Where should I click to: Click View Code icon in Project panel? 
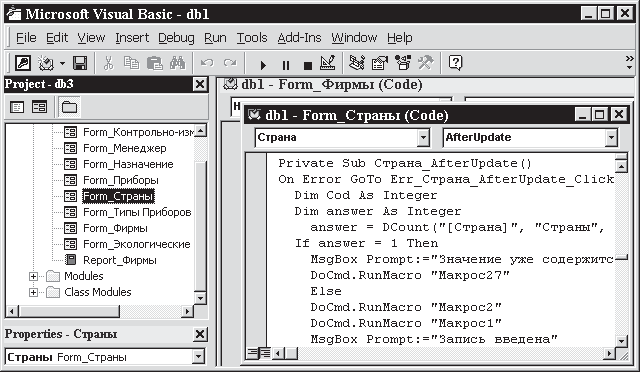17,107
